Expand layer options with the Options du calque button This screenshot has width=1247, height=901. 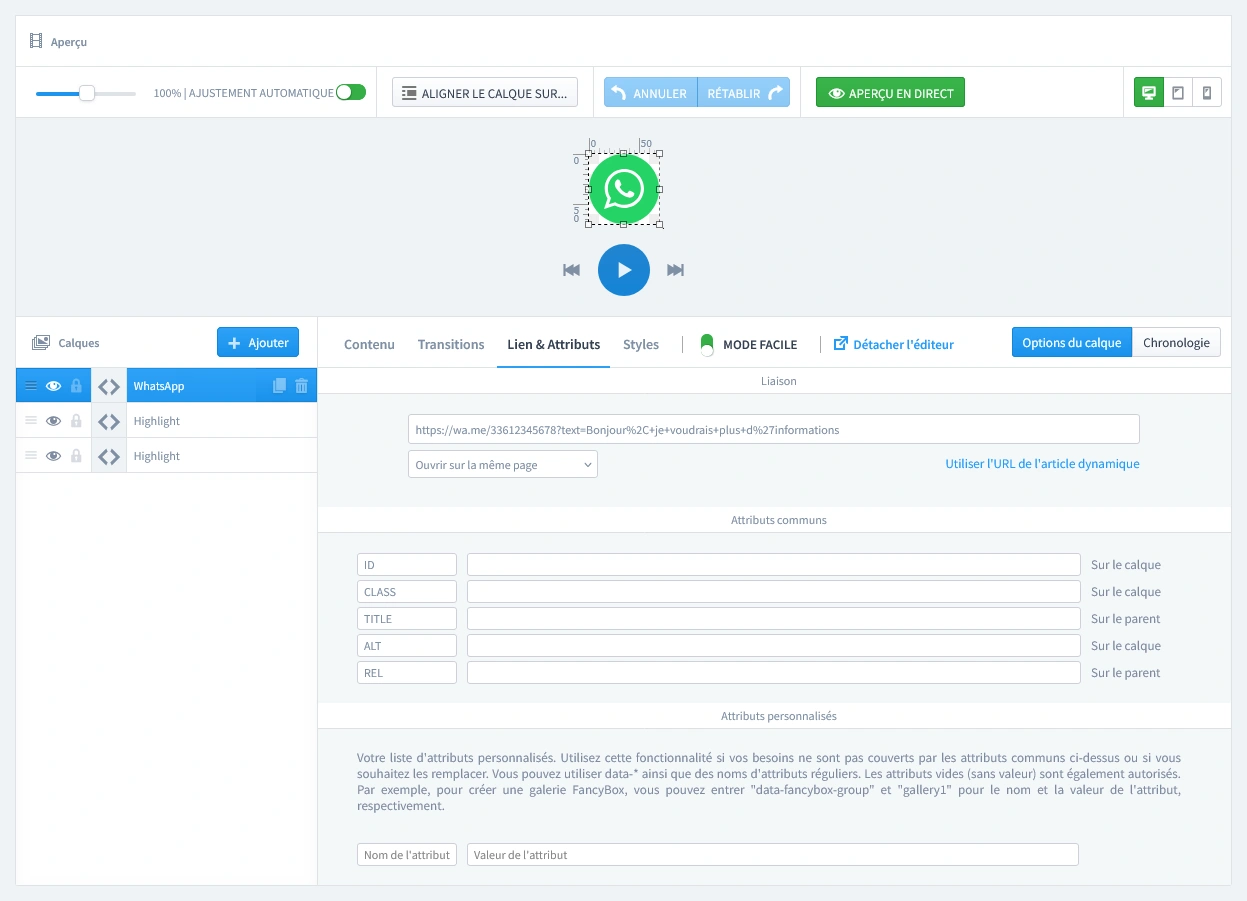1071,341
